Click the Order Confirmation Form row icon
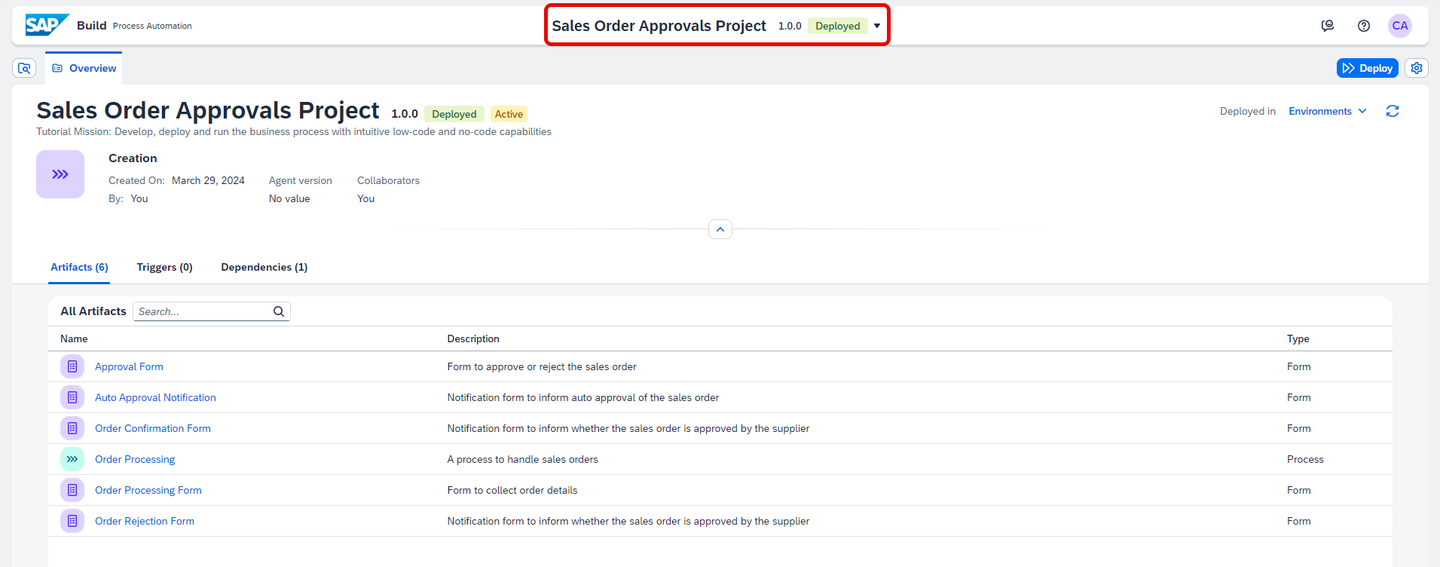 pos(72,429)
